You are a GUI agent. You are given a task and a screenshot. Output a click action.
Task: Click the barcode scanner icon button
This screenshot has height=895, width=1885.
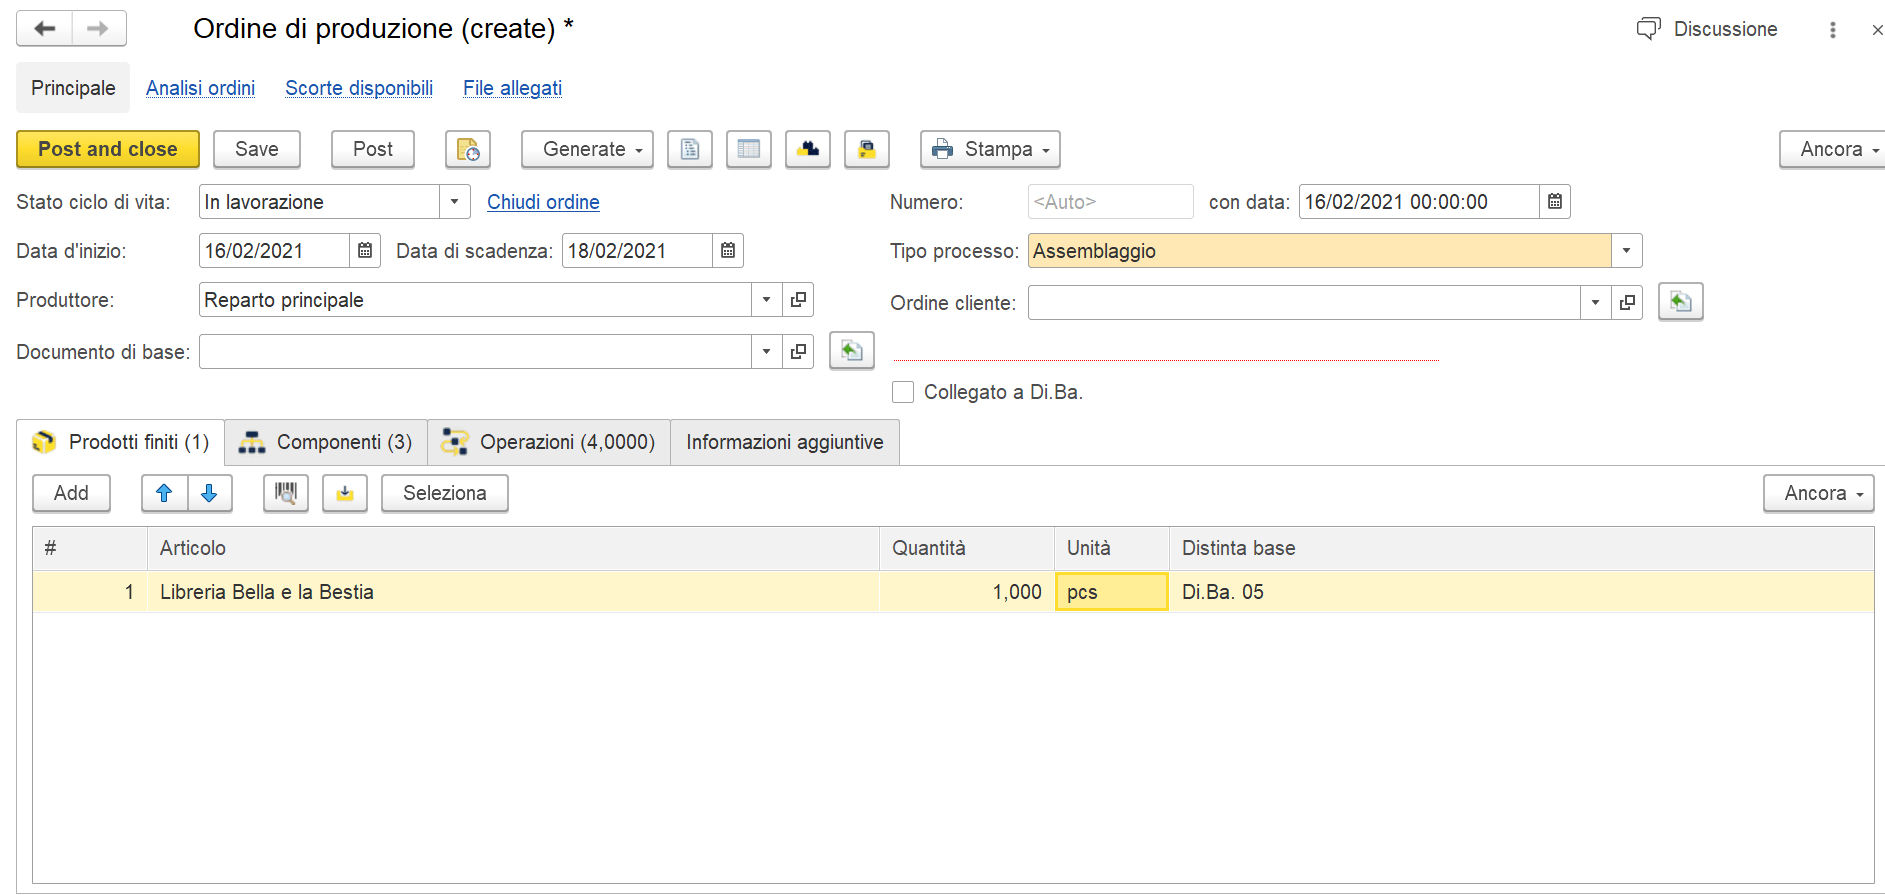coord(286,493)
